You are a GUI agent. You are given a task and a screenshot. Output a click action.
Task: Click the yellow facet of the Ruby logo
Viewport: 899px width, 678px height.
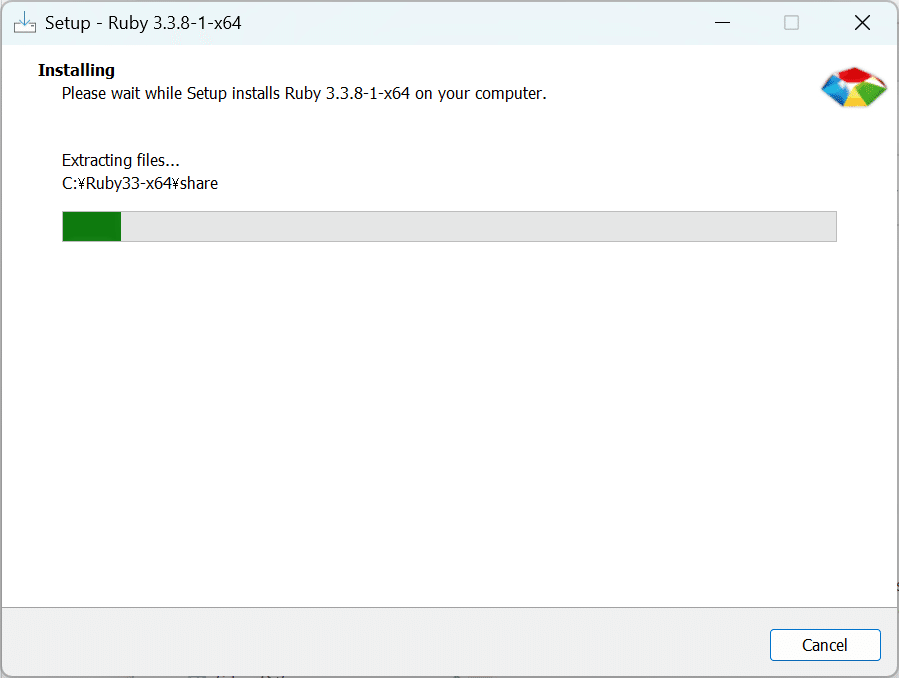(855, 98)
